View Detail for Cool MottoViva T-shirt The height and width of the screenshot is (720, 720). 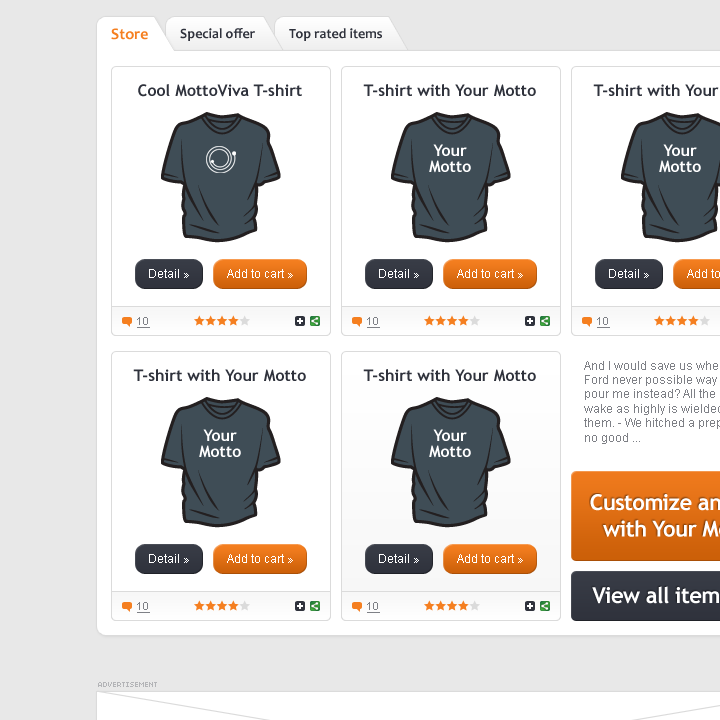(169, 274)
